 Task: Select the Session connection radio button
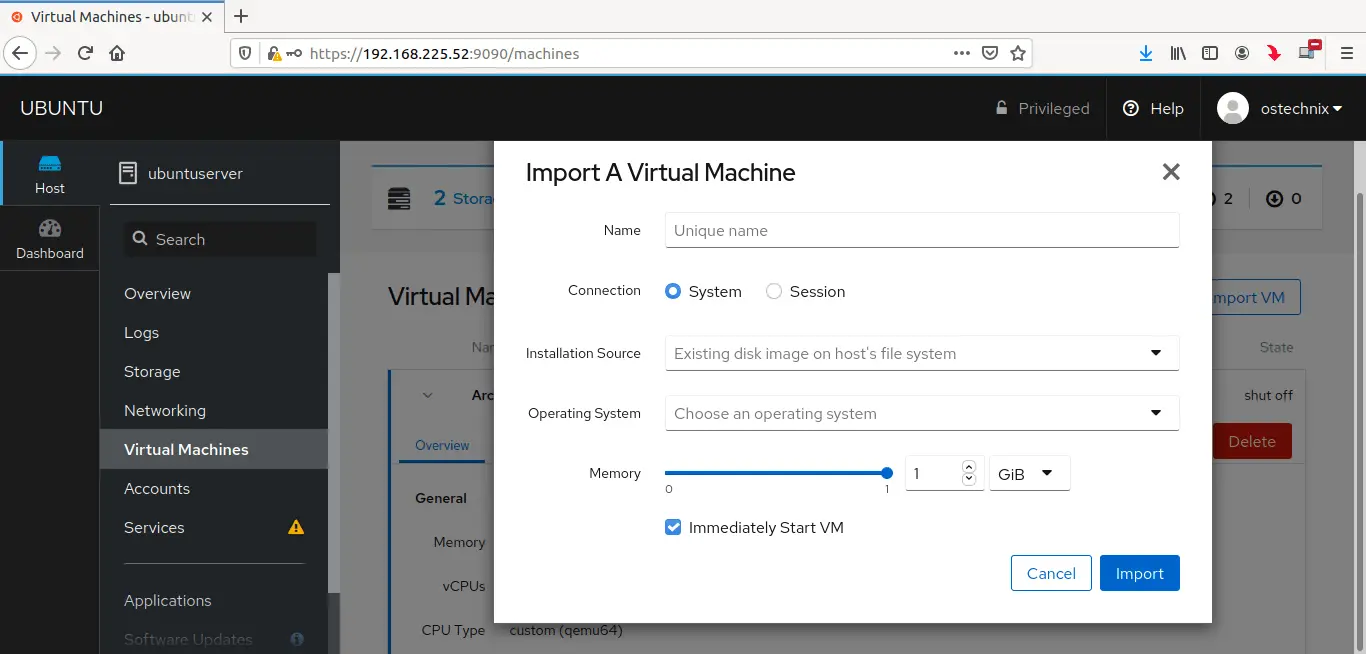coord(774,291)
